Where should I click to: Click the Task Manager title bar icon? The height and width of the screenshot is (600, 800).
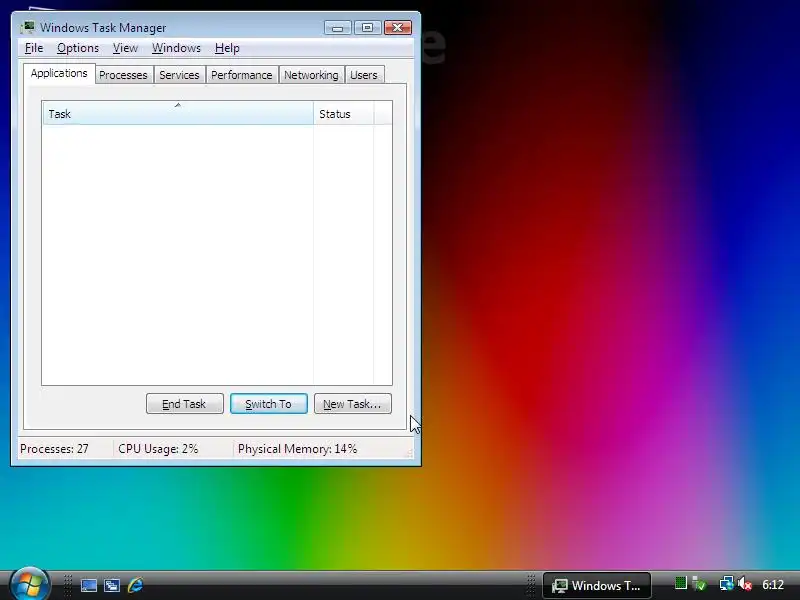pyautogui.click(x=28, y=27)
